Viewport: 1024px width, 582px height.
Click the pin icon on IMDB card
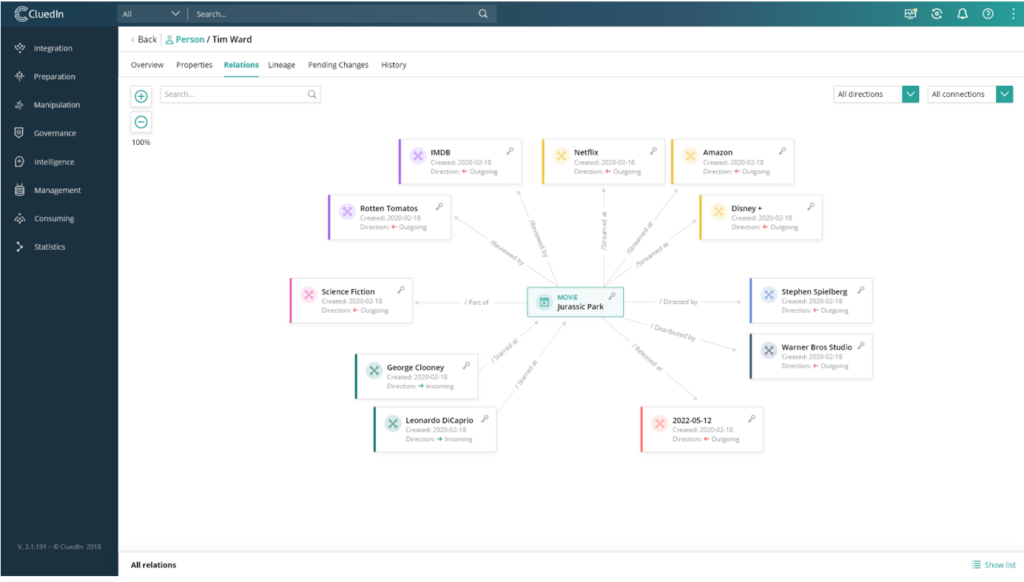tap(510, 151)
